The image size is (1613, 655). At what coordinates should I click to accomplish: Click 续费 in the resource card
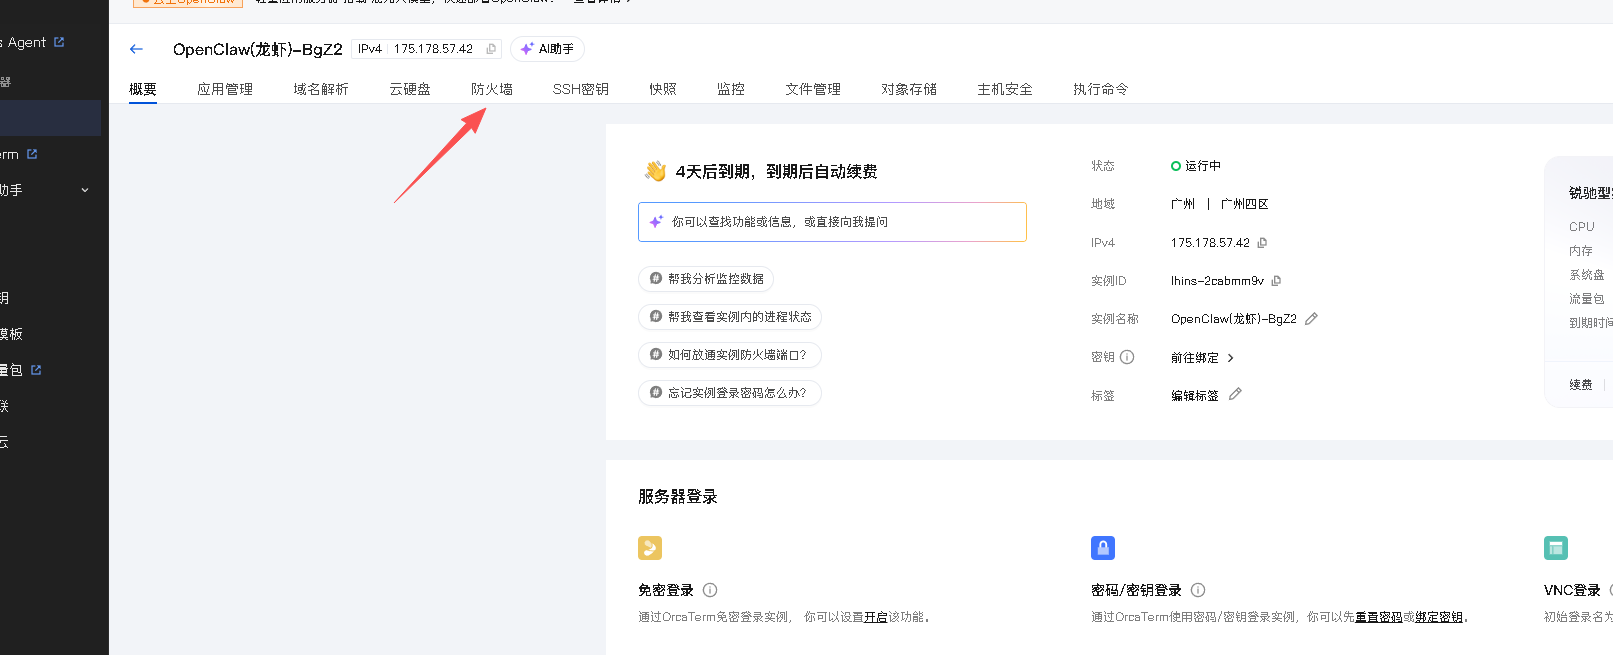click(x=1581, y=385)
